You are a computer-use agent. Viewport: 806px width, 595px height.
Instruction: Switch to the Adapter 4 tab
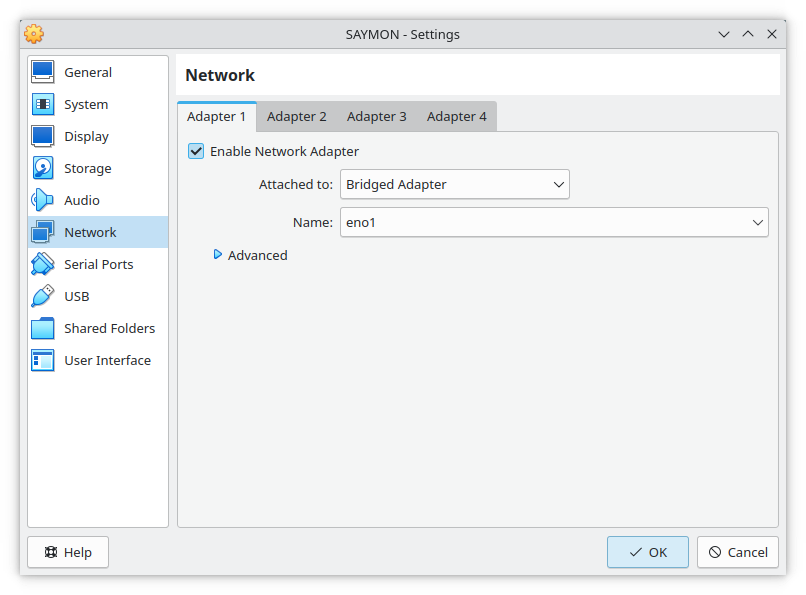click(x=456, y=117)
